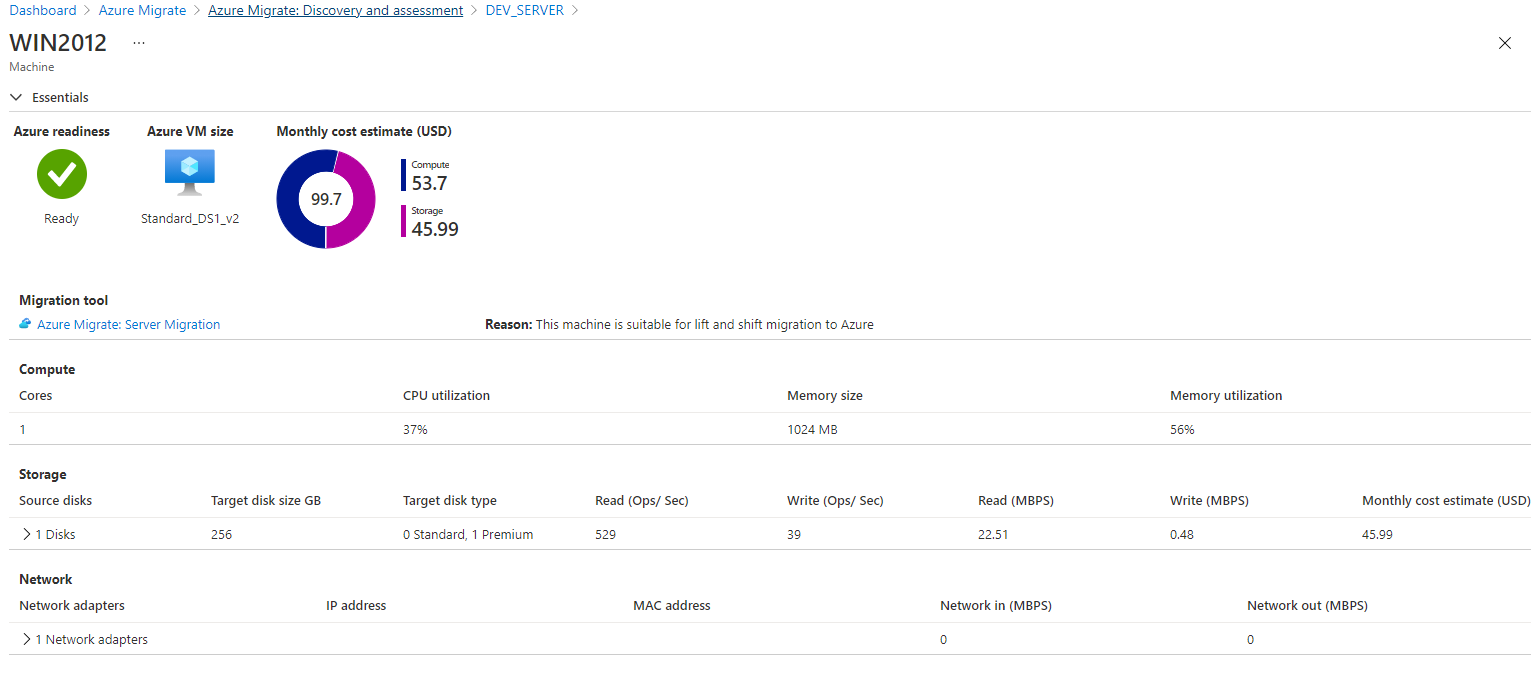Click the Storage legend color bar

(x=404, y=221)
